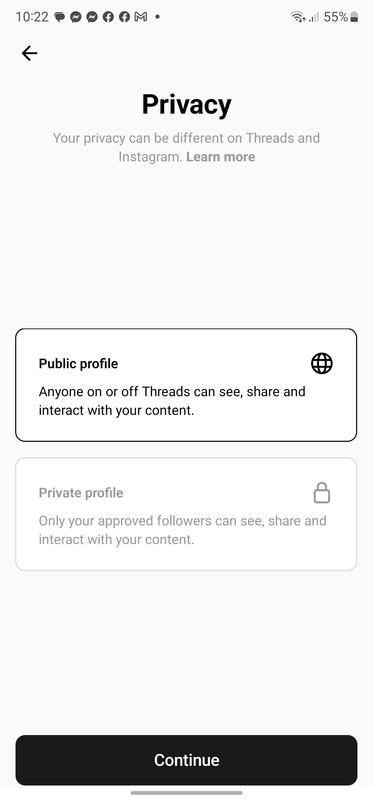Tap the second Facebook notification icon
This screenshot has height=800, width=373.
125,17
